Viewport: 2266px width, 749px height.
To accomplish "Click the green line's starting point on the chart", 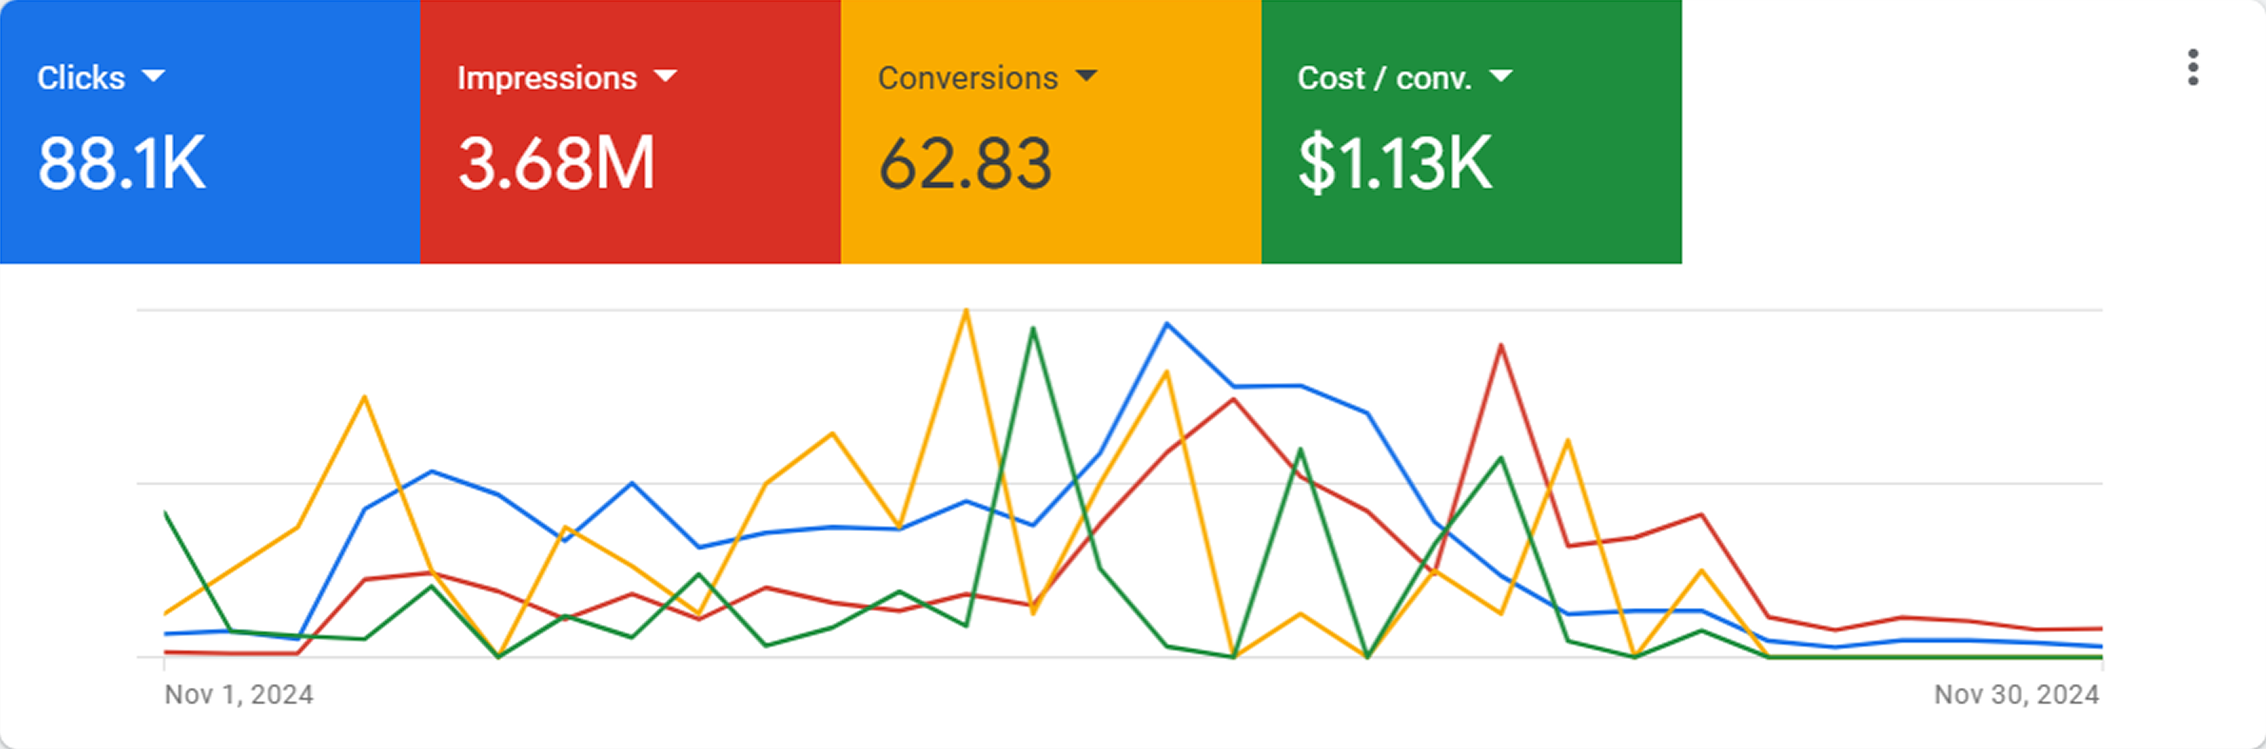I will [x=165, y=513].
